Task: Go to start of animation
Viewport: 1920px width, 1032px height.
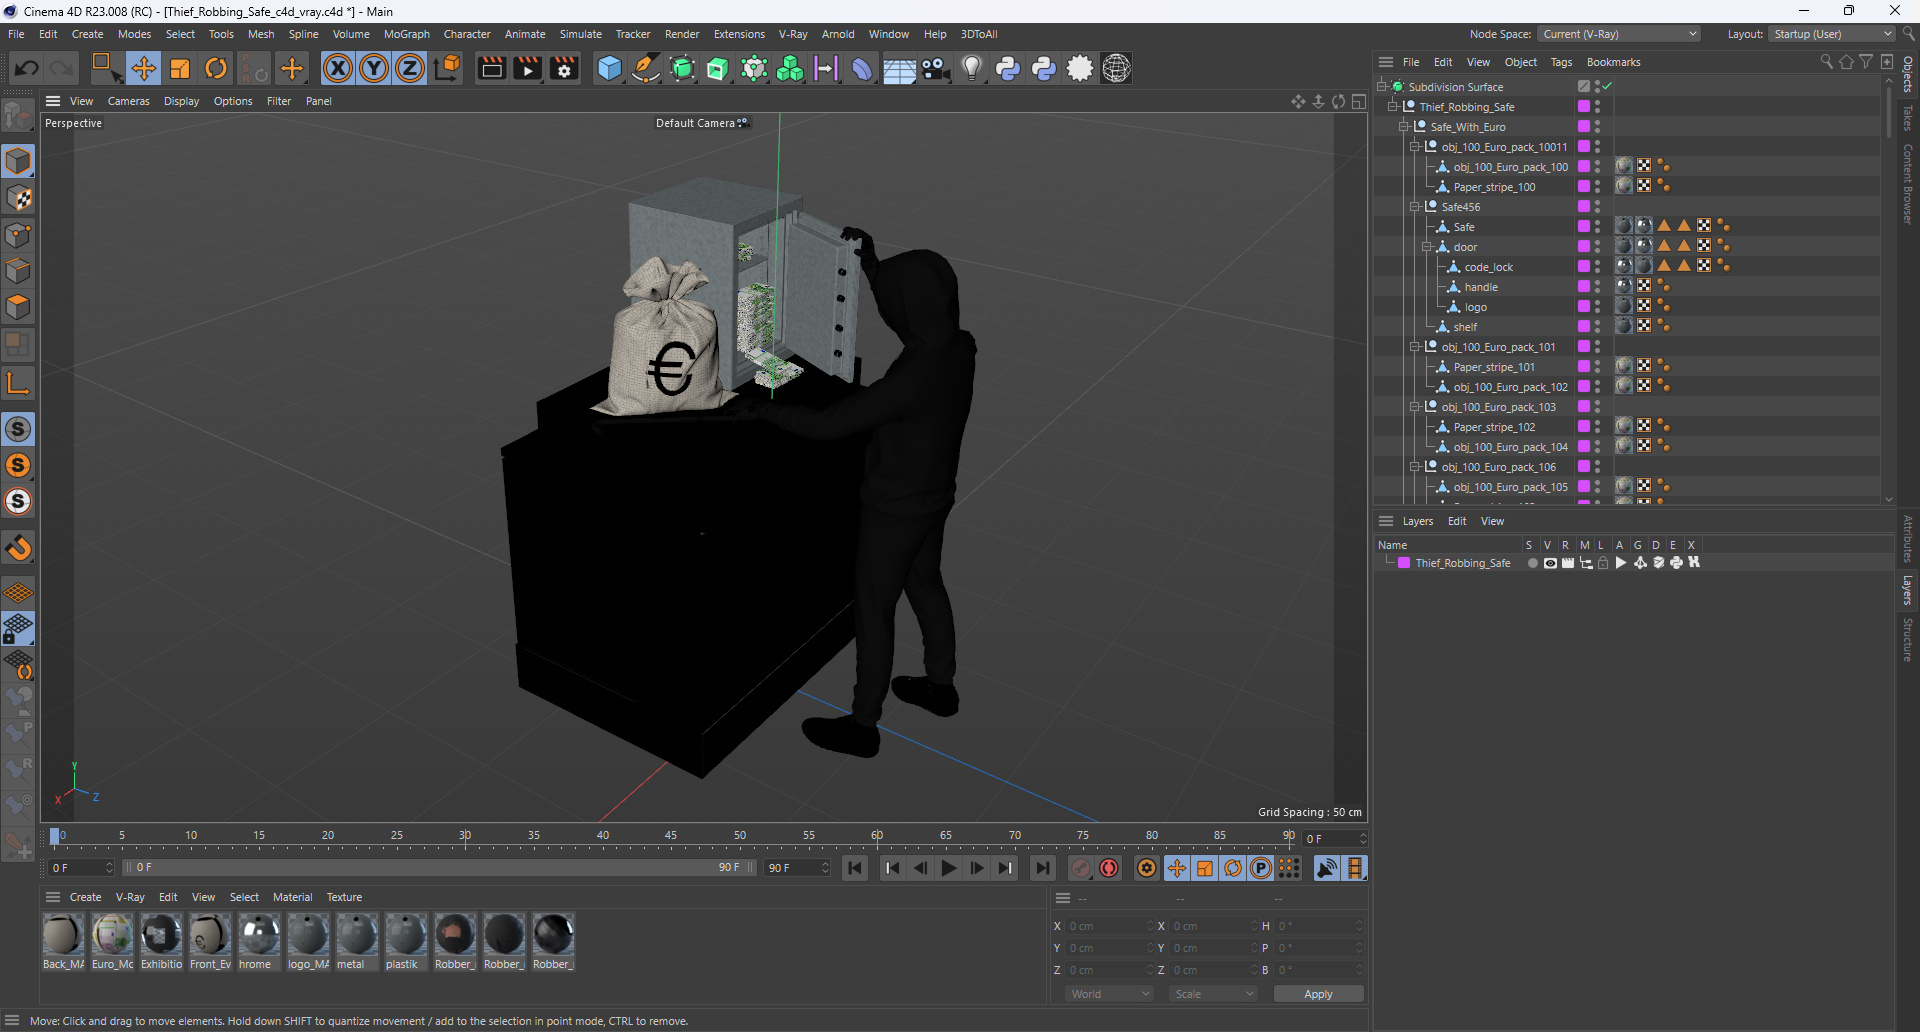Action: (x=855, y=868)
